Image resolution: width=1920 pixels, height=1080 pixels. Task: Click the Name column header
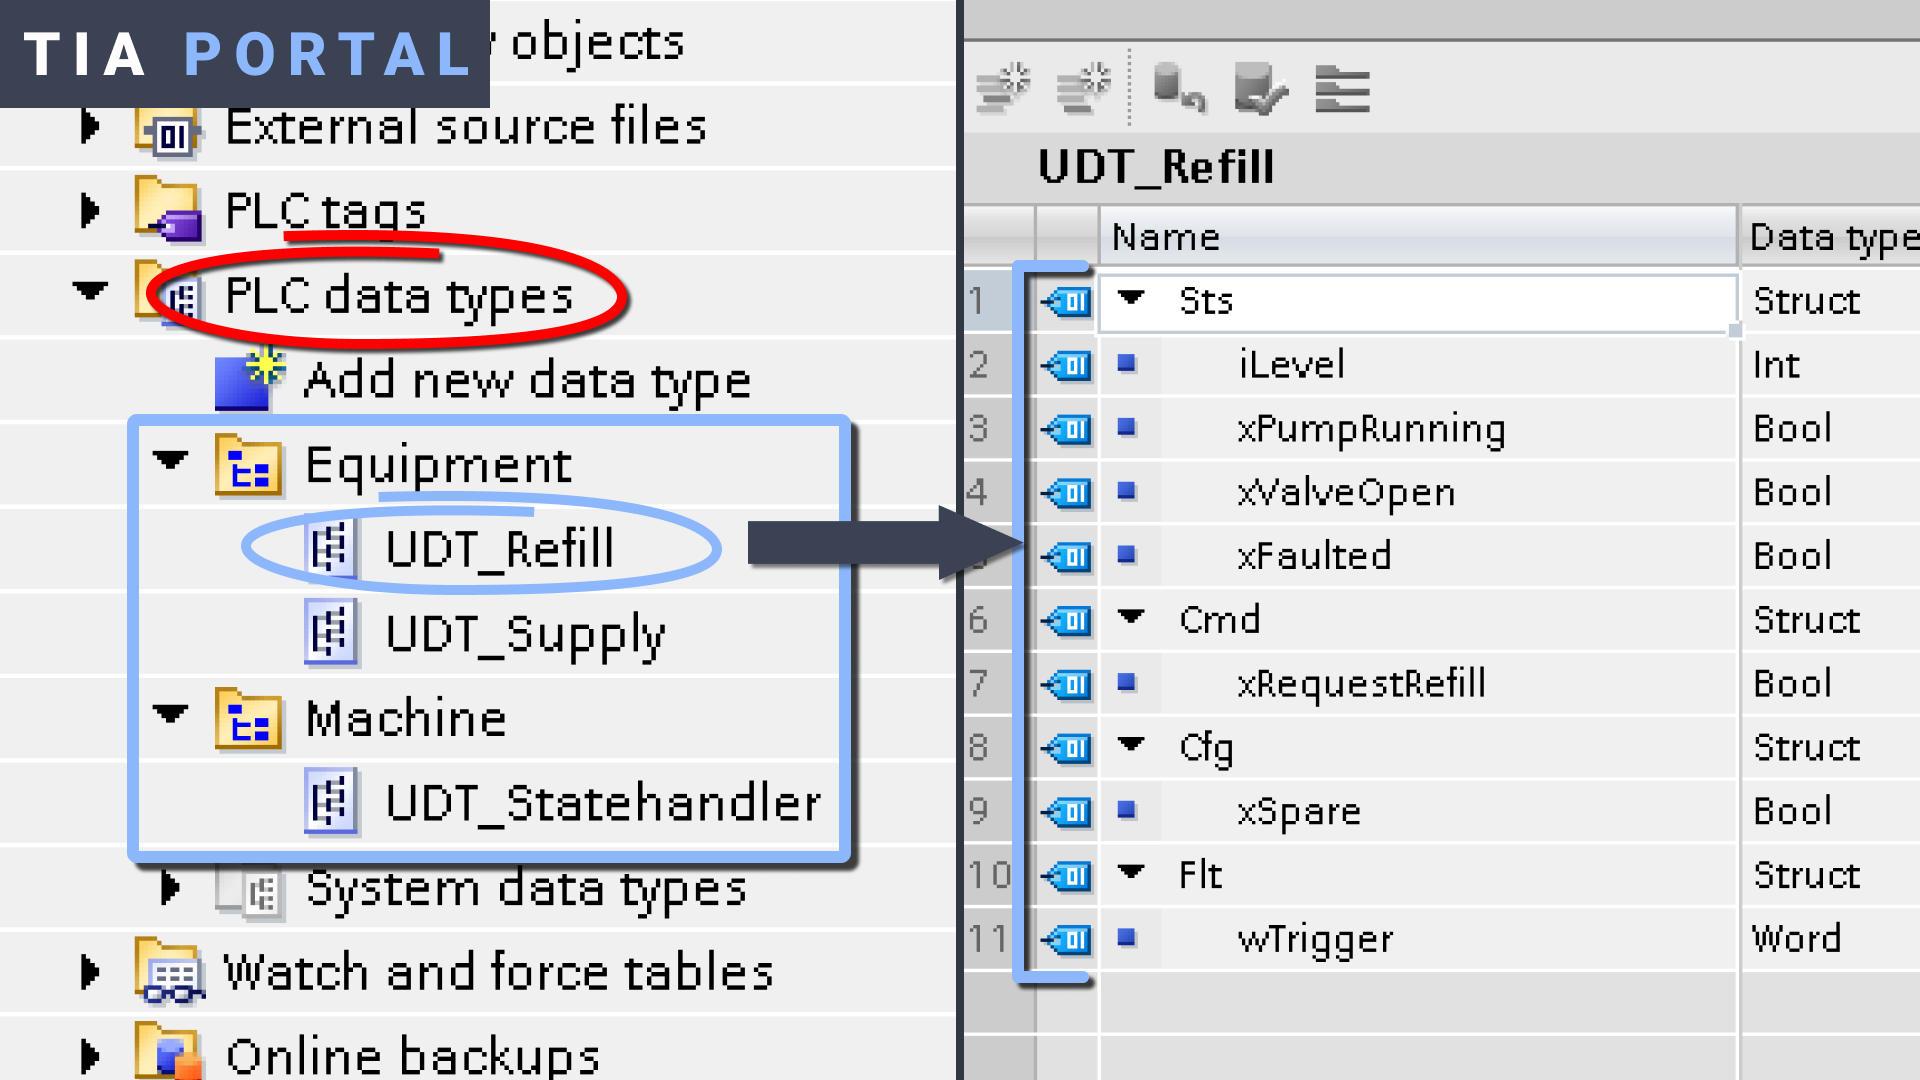(x=1418, y=237)
